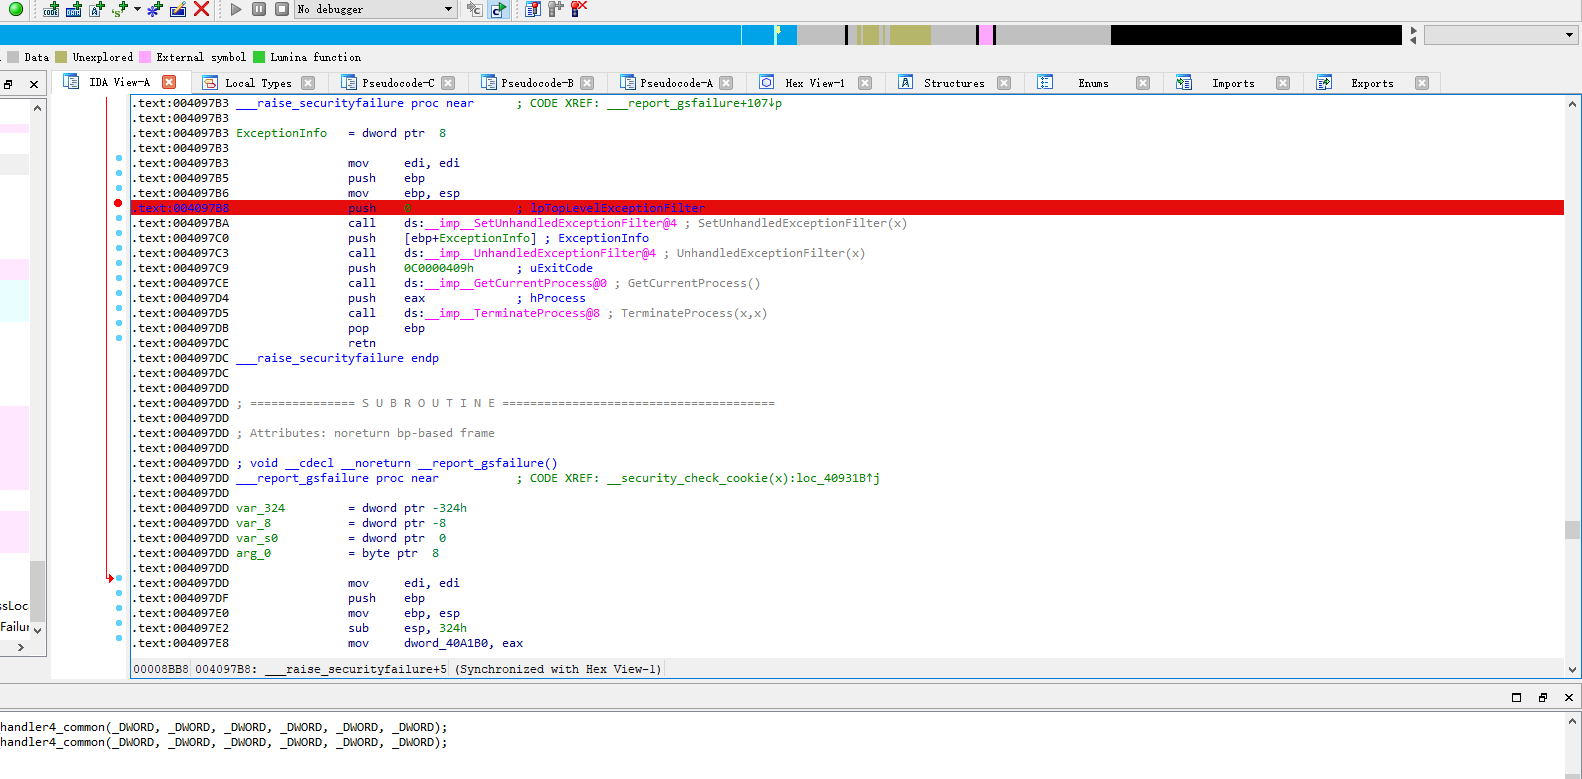This screenshot has height=779, width=1582.
Task: Click the 'Convert to code' toolbar icon
Action: pos(51,9)
